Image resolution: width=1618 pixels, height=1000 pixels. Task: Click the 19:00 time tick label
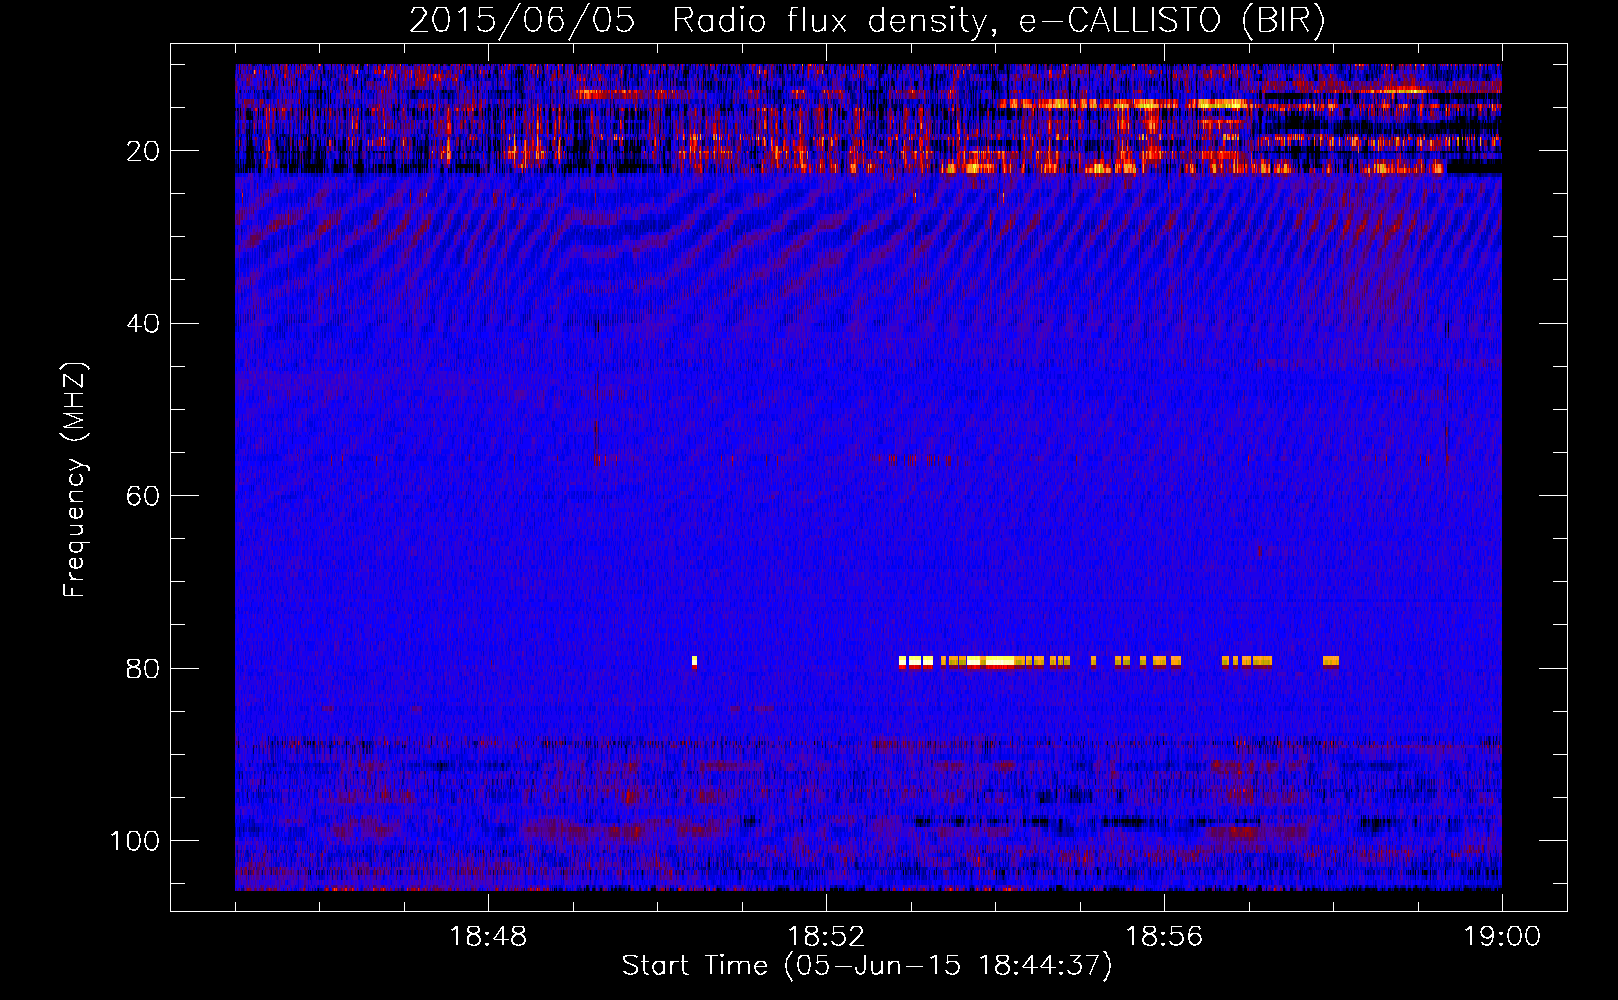point(1502,937)
